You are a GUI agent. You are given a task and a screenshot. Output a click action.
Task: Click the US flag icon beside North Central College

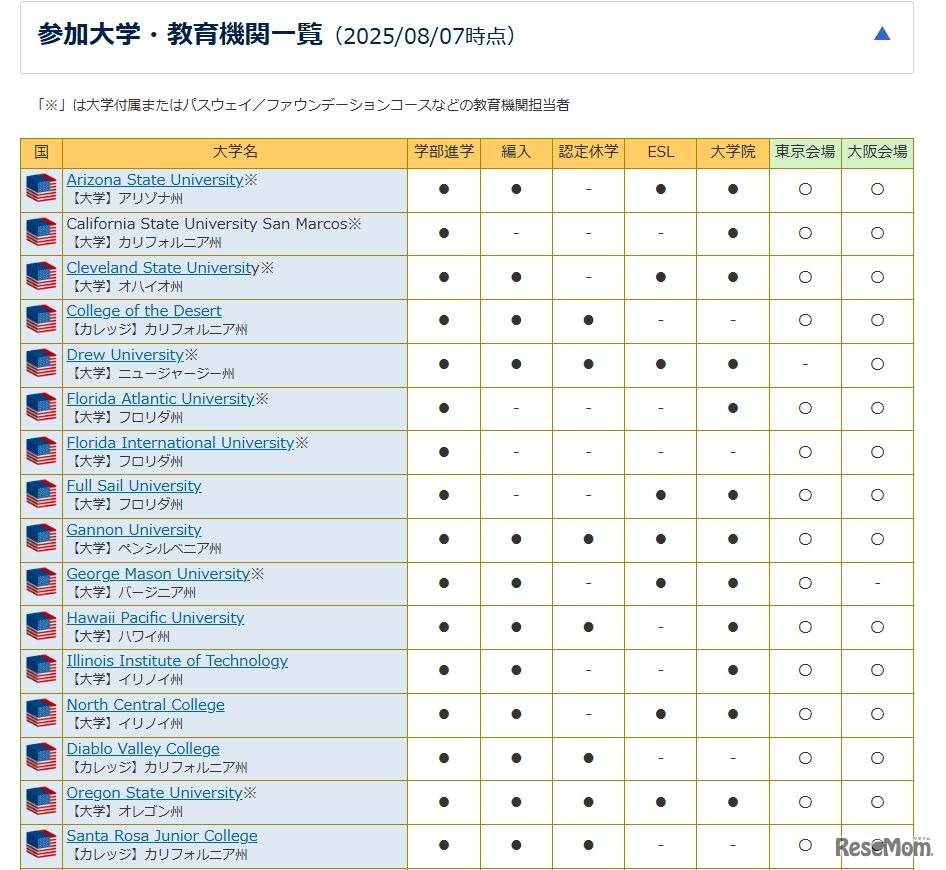41,714
